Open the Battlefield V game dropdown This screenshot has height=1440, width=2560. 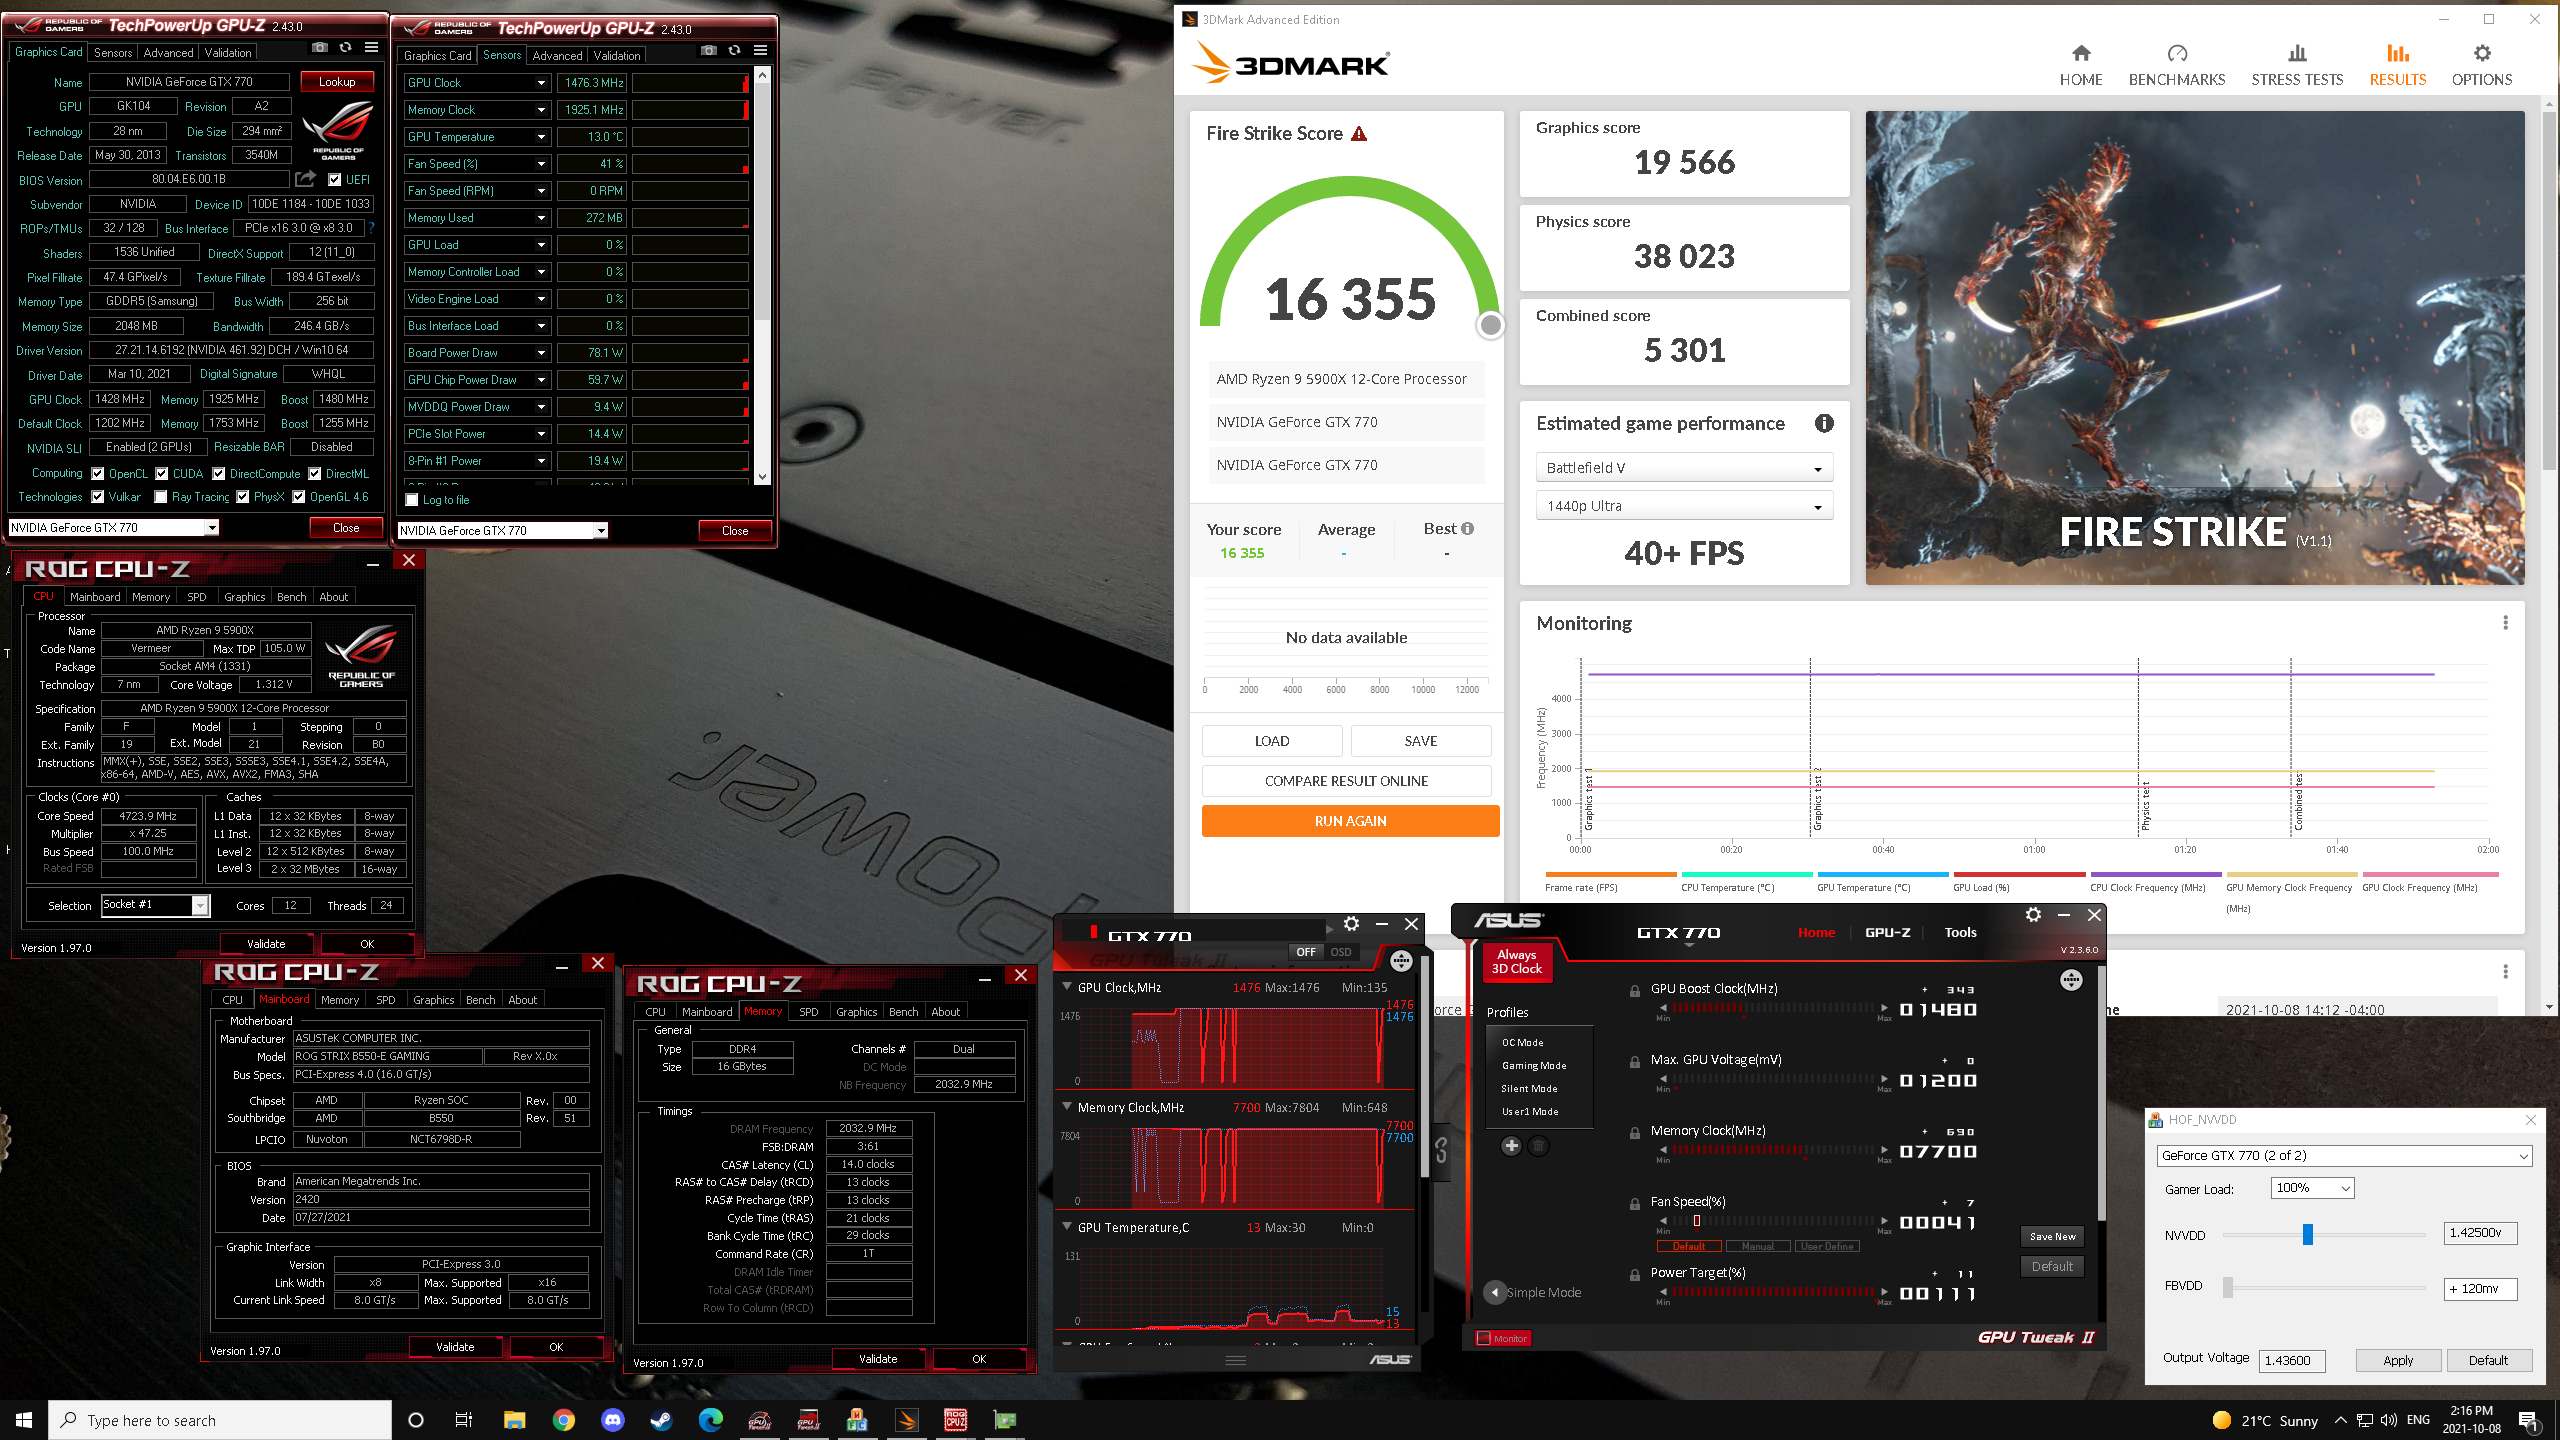coord(1684,468)
